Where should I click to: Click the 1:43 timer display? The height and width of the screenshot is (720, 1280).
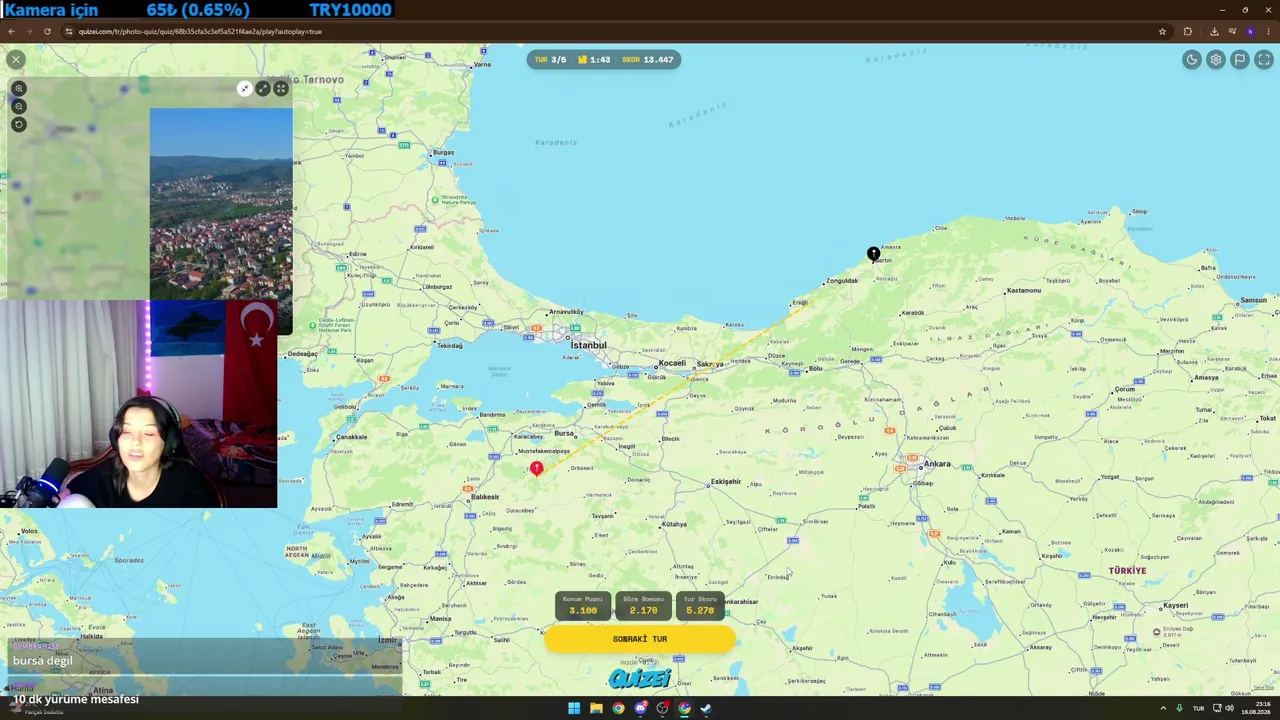[594, 60]
